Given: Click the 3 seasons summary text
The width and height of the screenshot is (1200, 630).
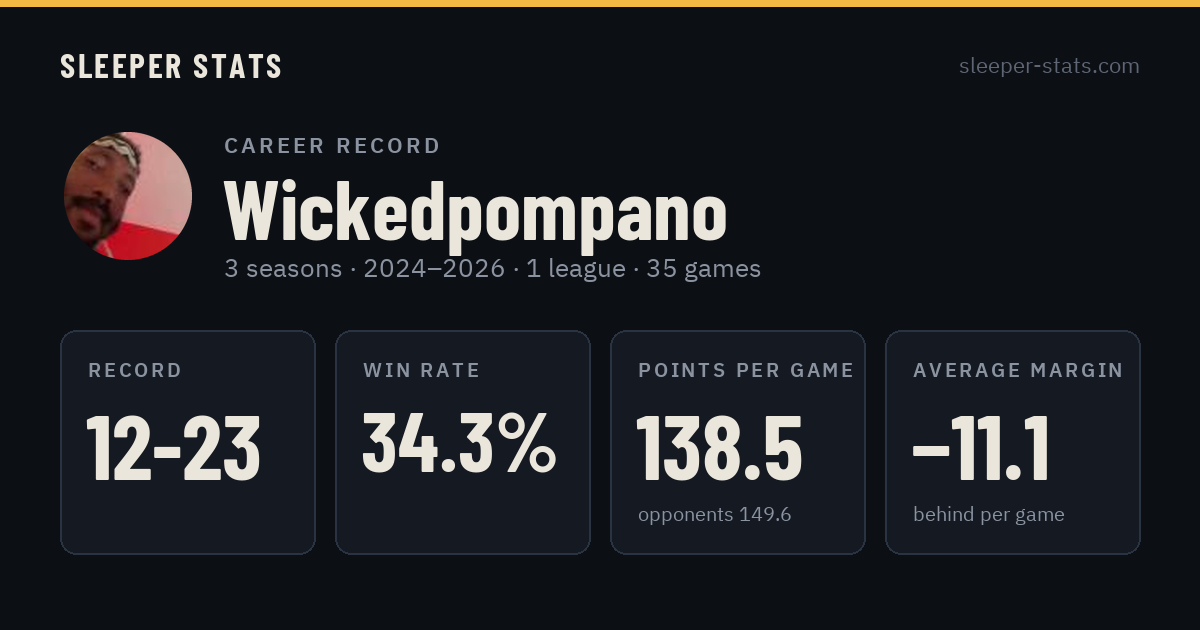Looking at the screenshot, I should click(x=283, y=269).
